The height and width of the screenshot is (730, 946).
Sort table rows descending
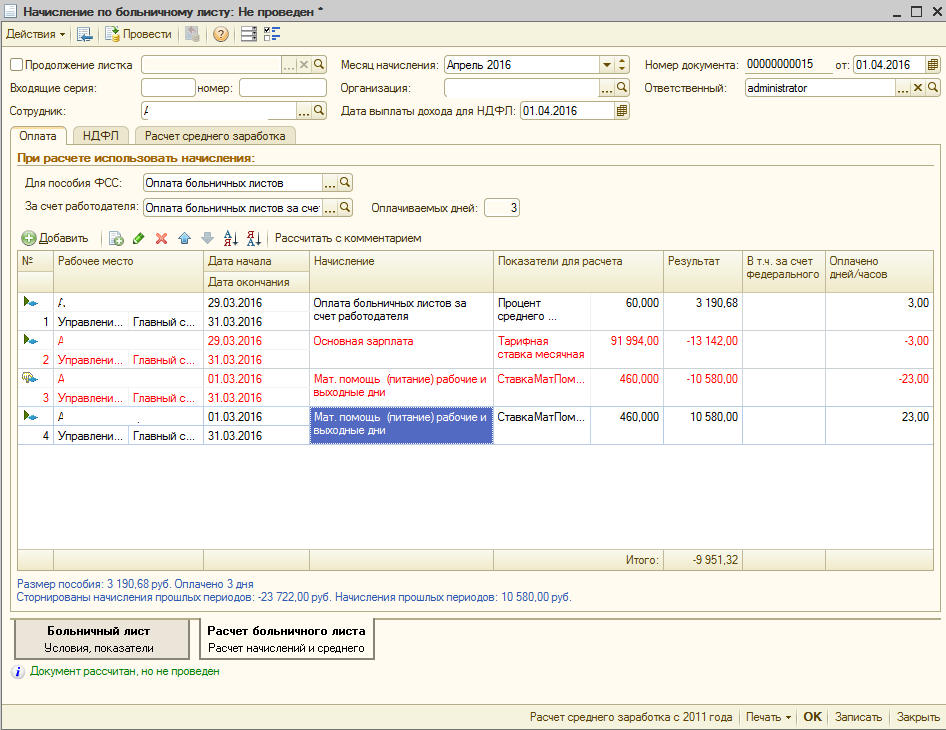click(x=253, y=239)
